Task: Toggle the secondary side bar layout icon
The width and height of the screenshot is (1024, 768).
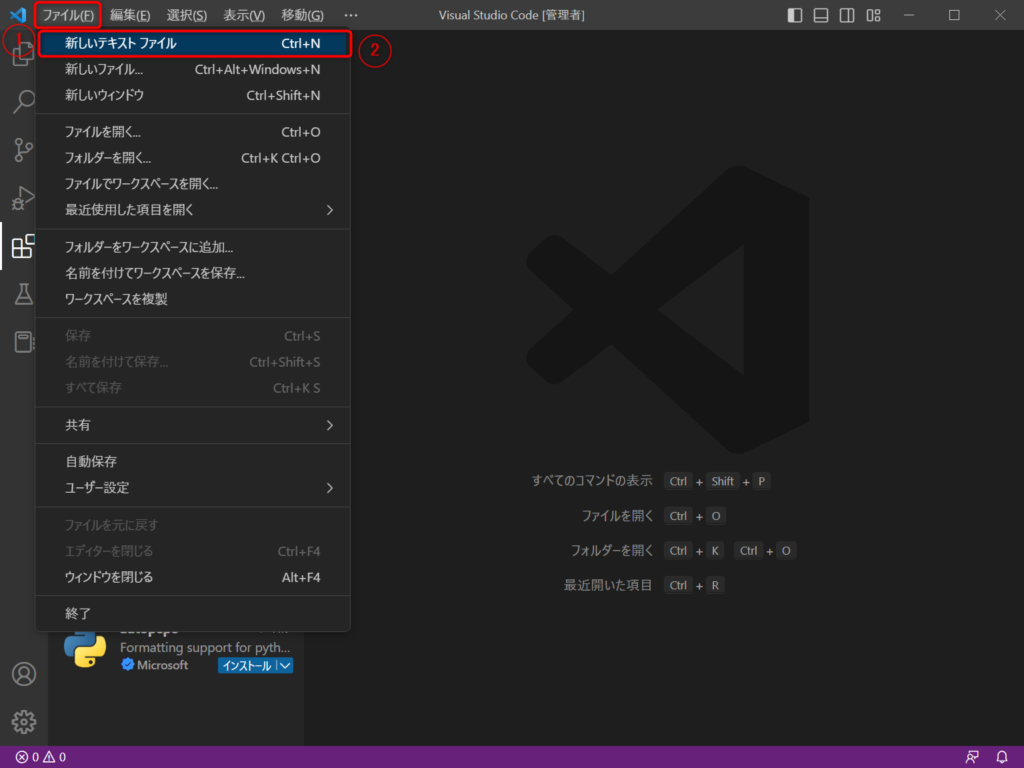Action: 847,15
